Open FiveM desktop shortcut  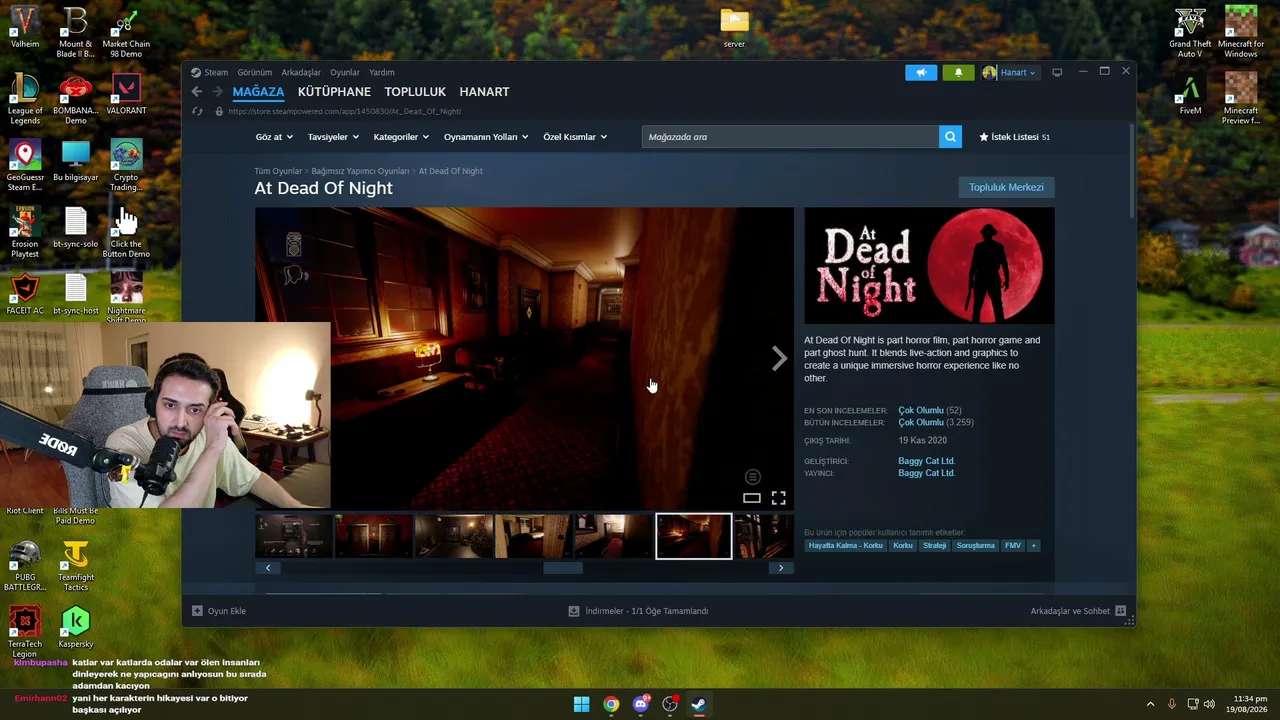click(x=1190, y=94)
